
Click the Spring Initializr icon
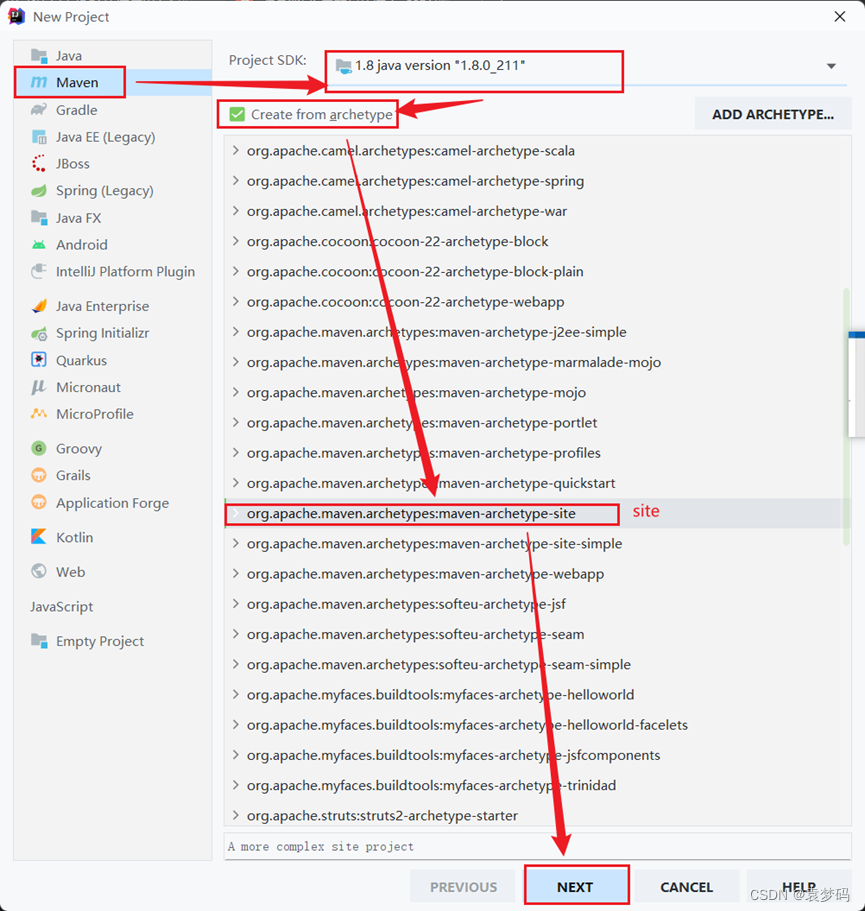(x=39, y=333)
